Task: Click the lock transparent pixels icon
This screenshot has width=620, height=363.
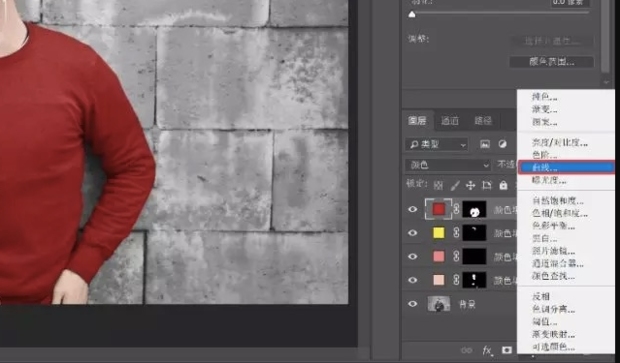Action: [438, 185]
